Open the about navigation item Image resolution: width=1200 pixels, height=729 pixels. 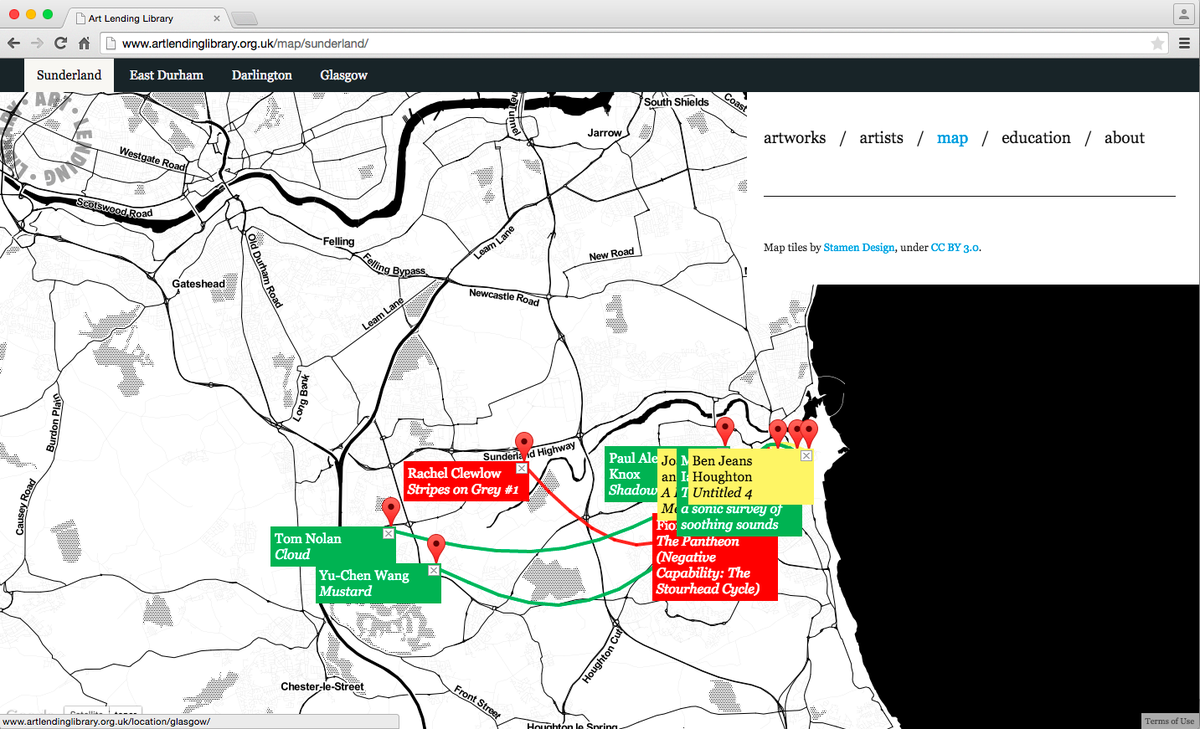1124,138
